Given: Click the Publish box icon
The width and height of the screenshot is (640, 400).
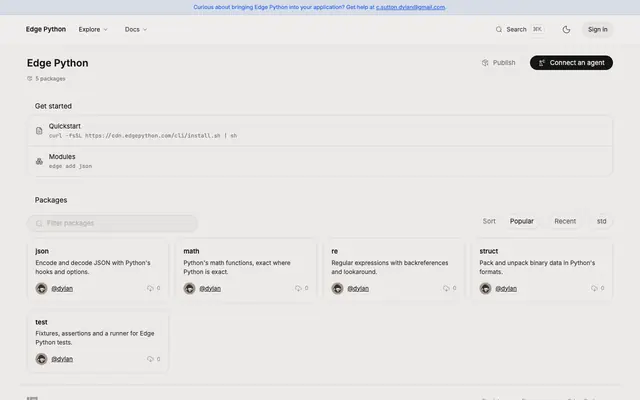Looking at the screenshot, I should point(485,63).
